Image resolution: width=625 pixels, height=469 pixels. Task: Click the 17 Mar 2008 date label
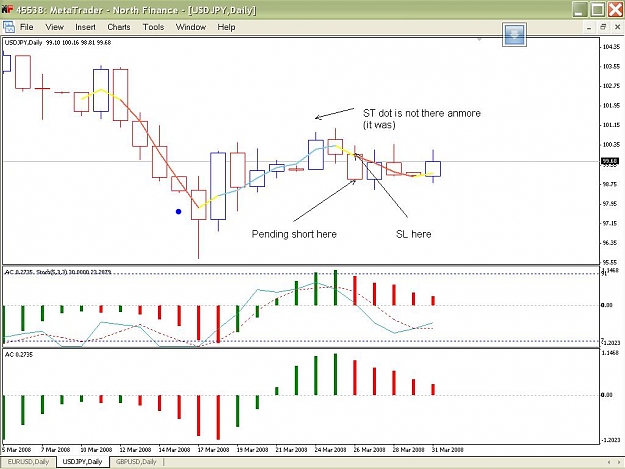[x=213, y=450]
